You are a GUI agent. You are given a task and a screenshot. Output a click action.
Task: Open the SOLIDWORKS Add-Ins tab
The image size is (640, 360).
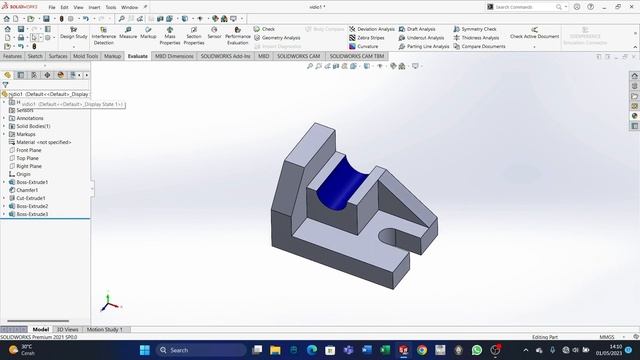pyautogui.click(x=225, y=56)
